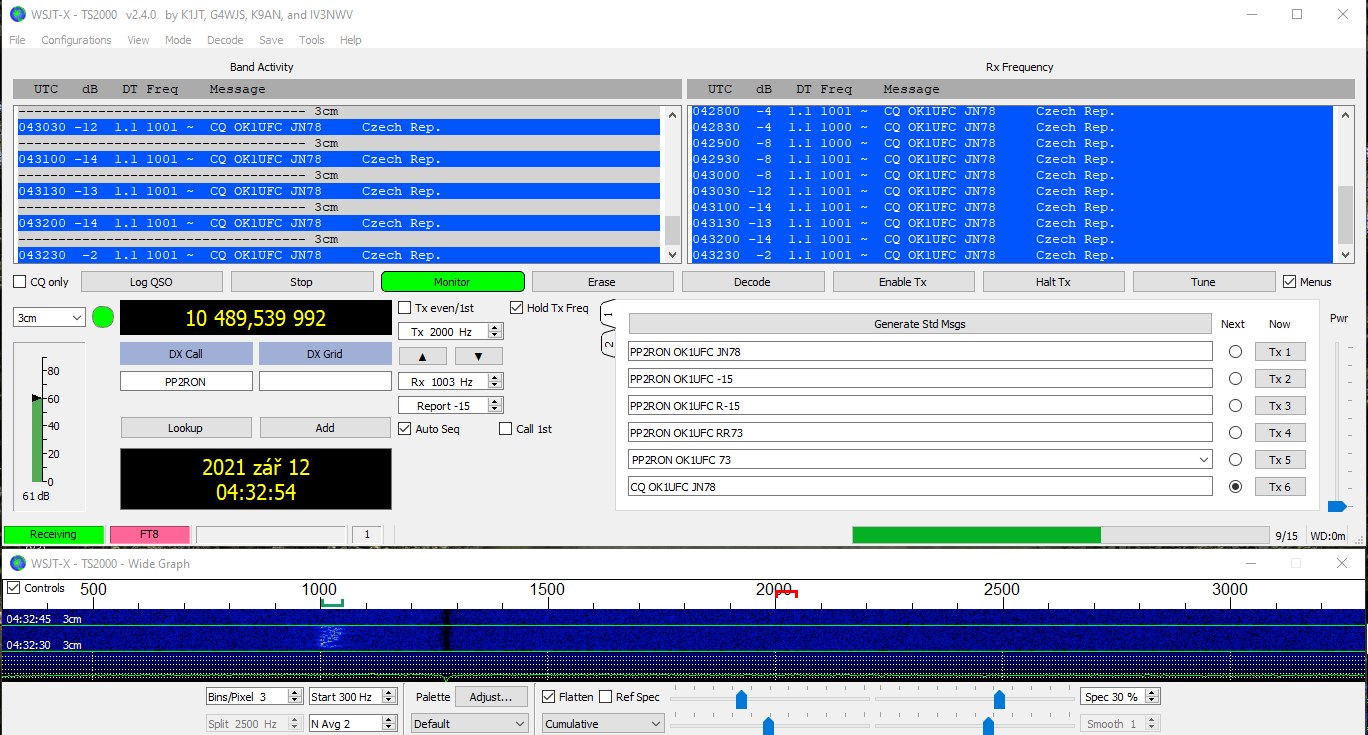
Task: Increment the Bins/Pixel spinner
Action: click(x=294, y=693)
